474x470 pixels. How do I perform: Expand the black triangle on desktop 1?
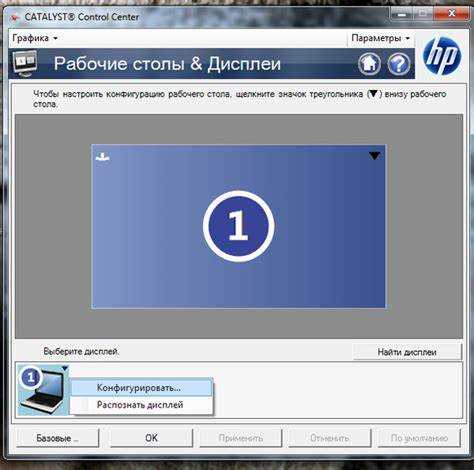(x=374, y=156)
